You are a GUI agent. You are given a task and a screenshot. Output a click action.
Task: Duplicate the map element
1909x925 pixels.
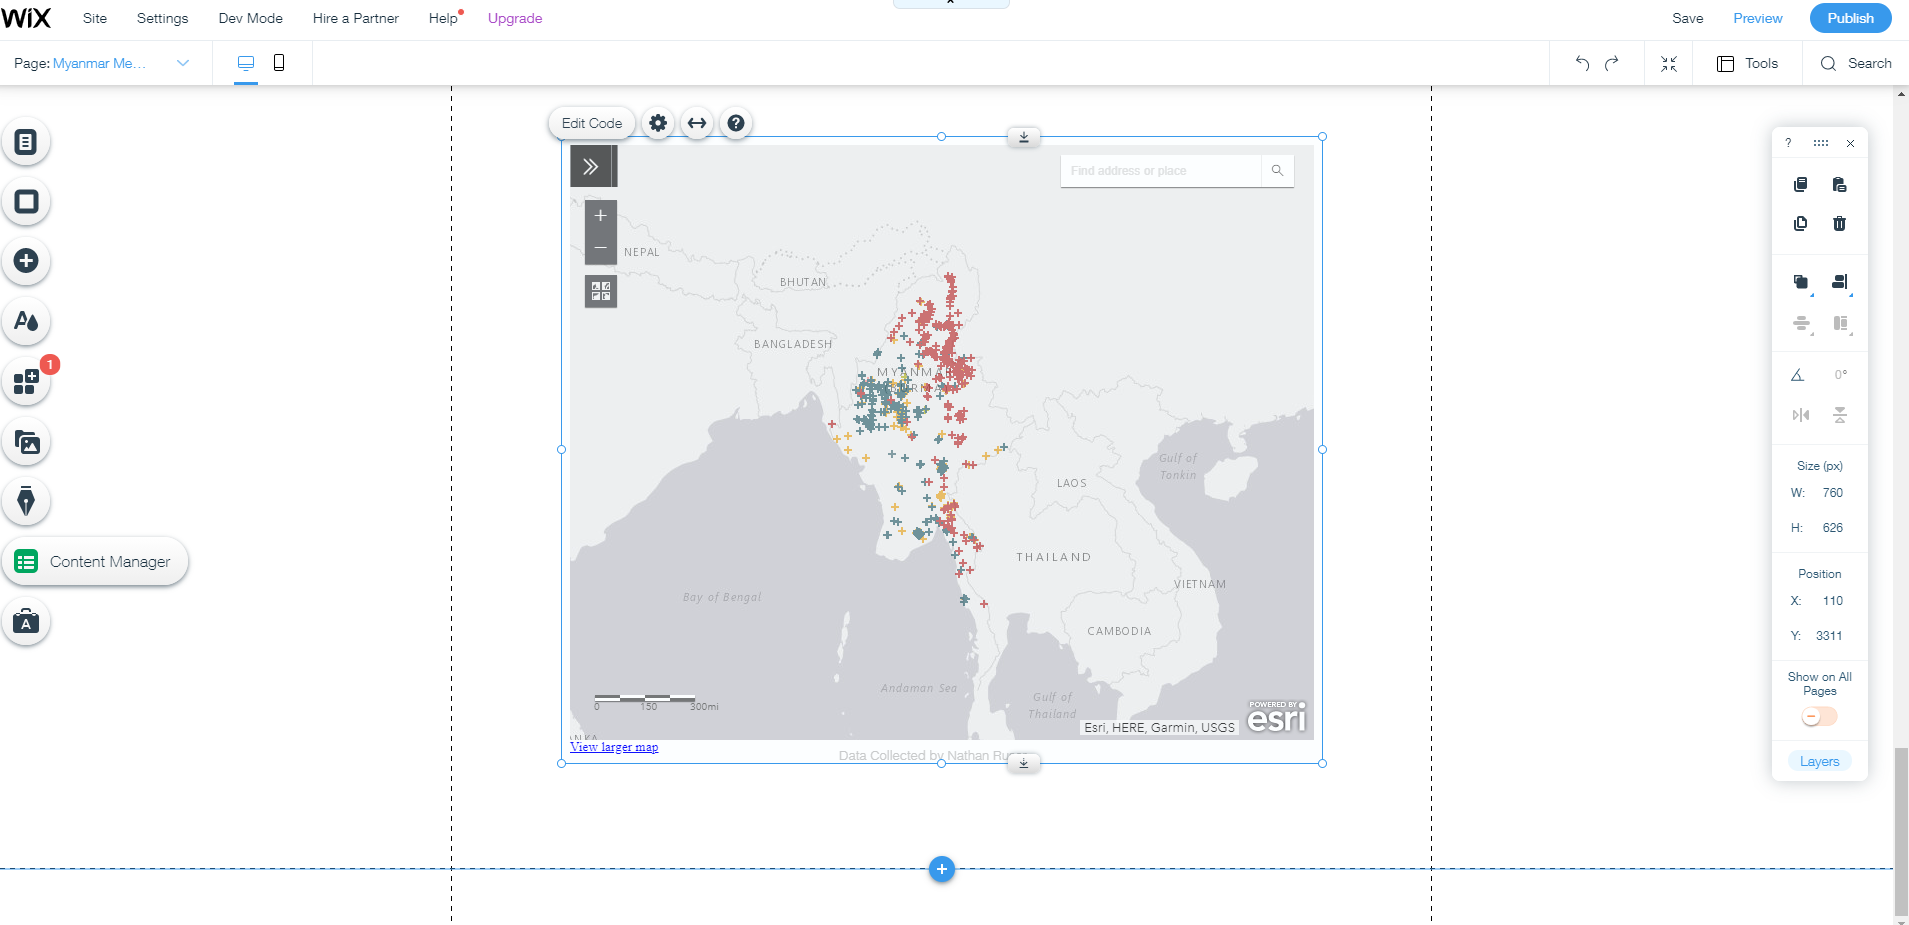[x=1798, y=223]
